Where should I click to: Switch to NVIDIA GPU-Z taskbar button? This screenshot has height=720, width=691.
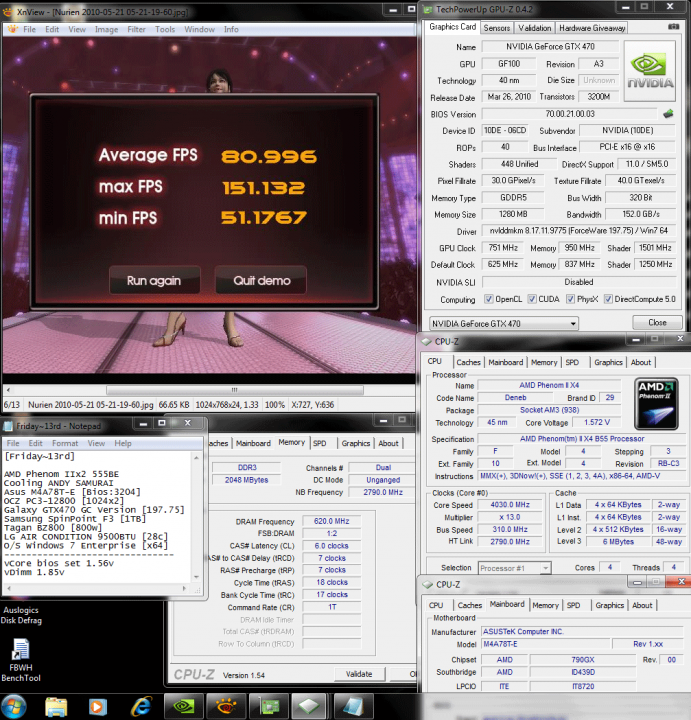click(x=182, y=706)
